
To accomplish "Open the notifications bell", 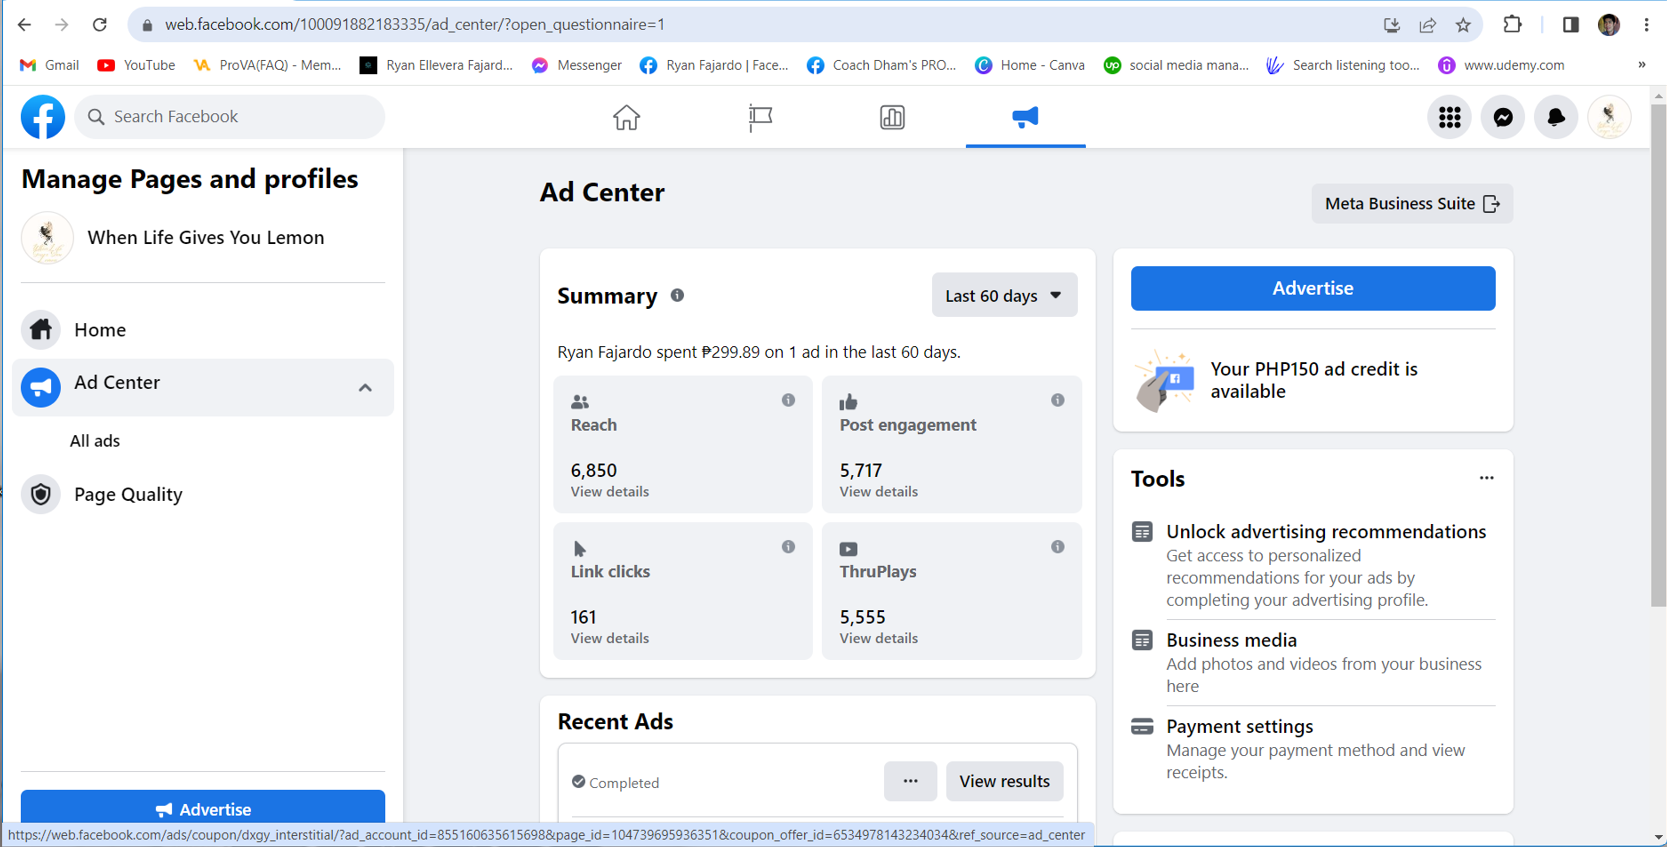I will 1556,117.
